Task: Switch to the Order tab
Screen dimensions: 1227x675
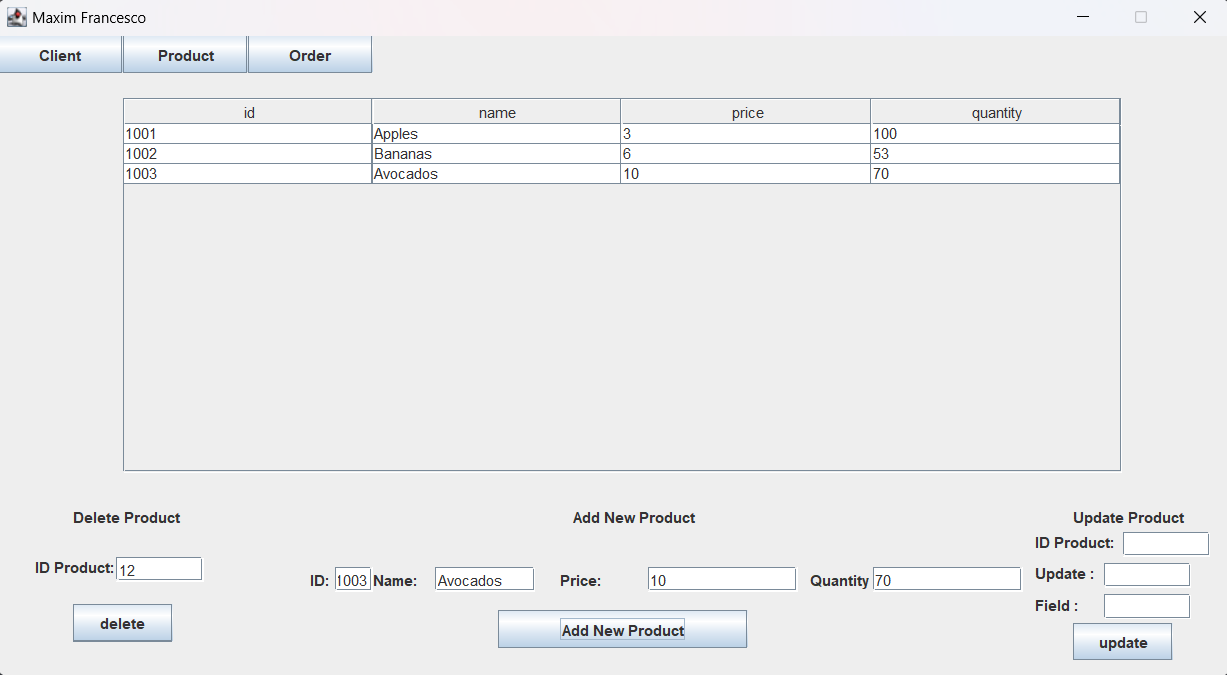Action: 310,56
